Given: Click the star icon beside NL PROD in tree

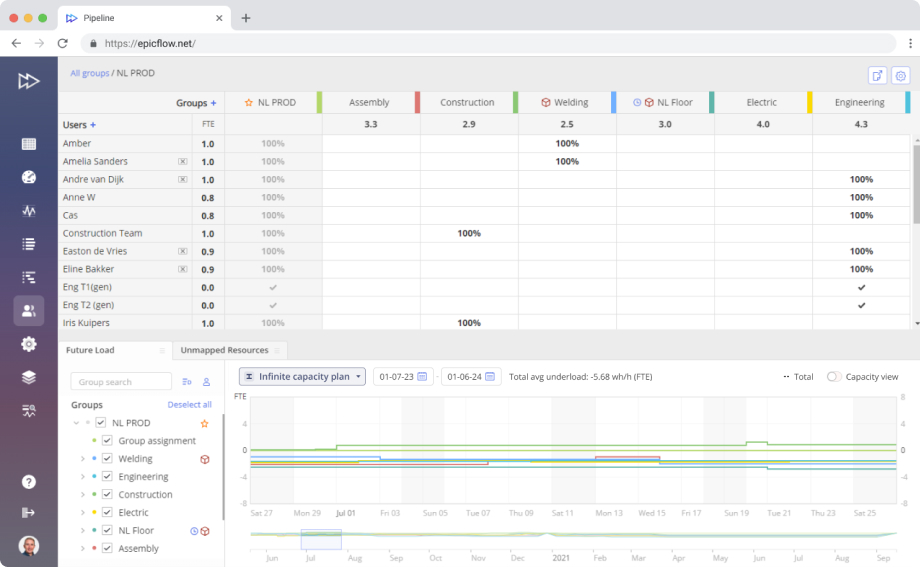Looking at the screenshot, I should click(204, 424).
